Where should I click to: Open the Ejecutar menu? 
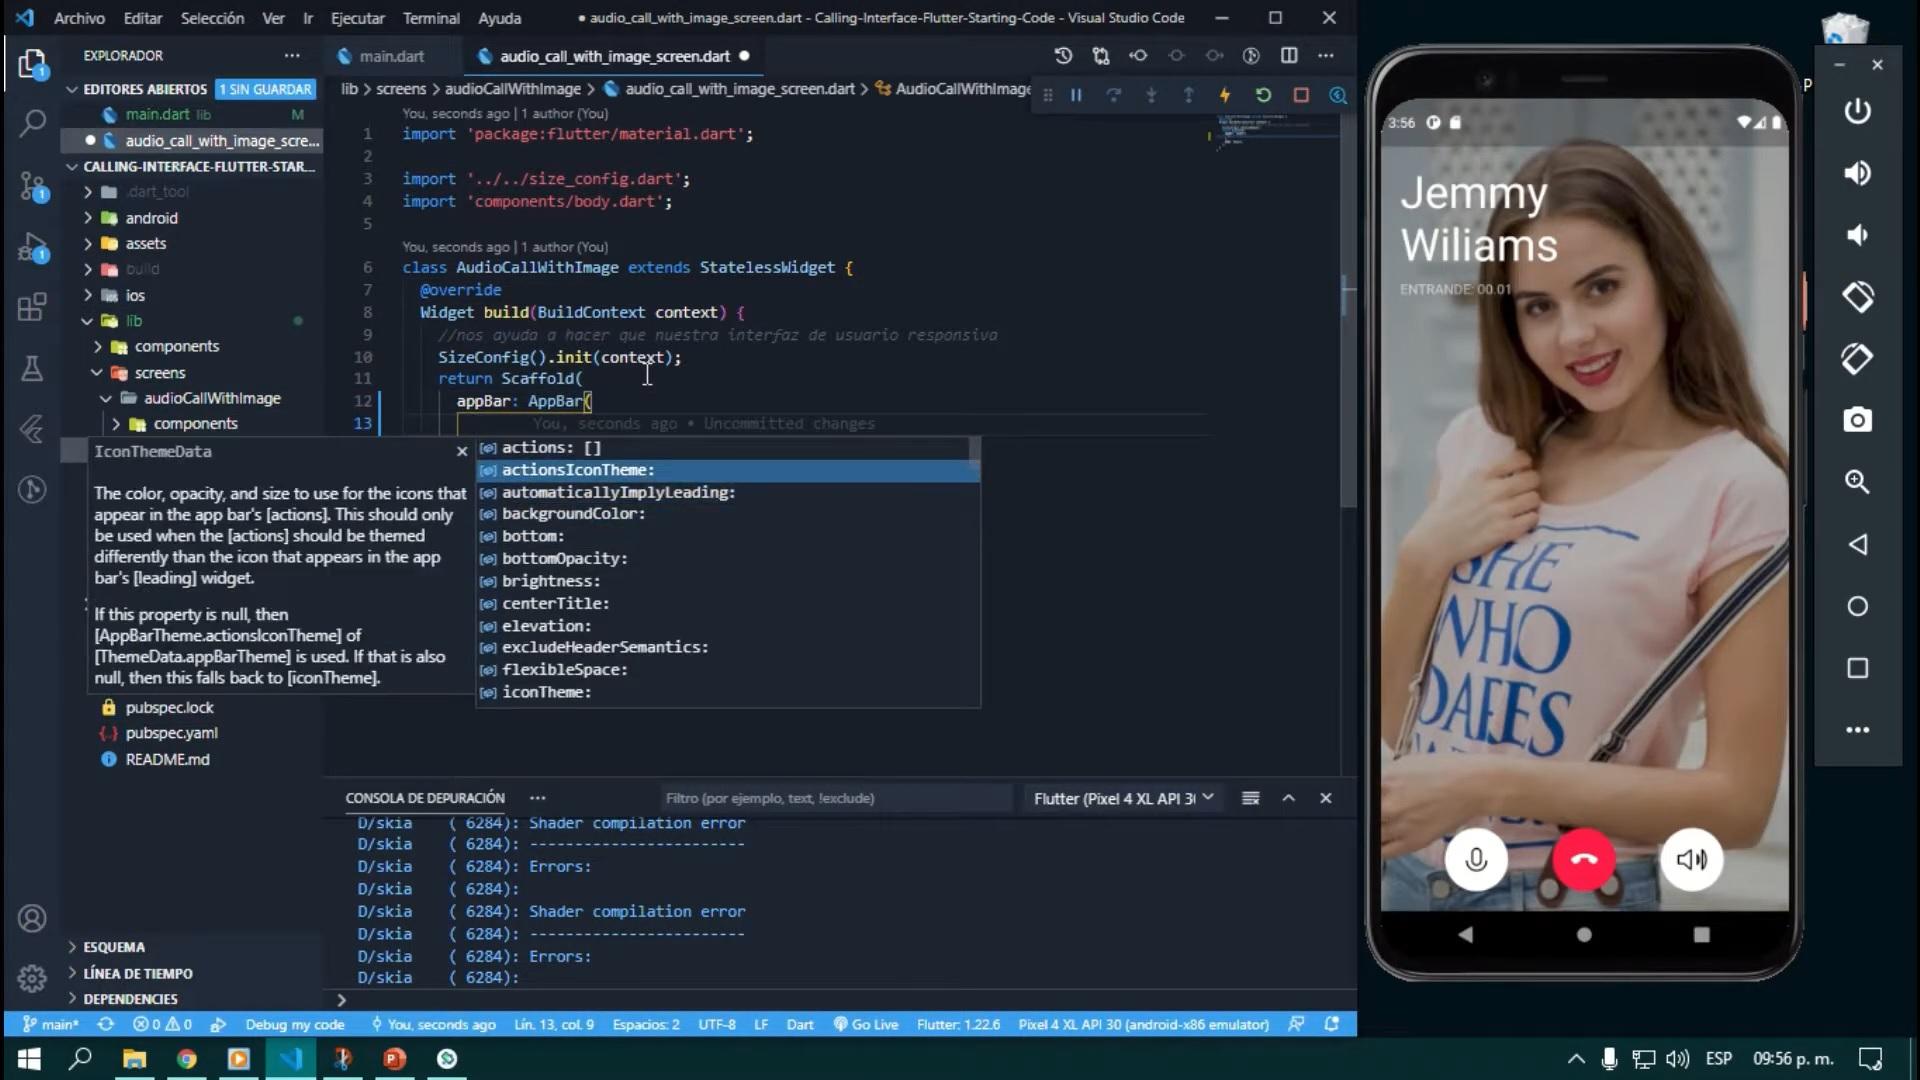click(357, 18)
